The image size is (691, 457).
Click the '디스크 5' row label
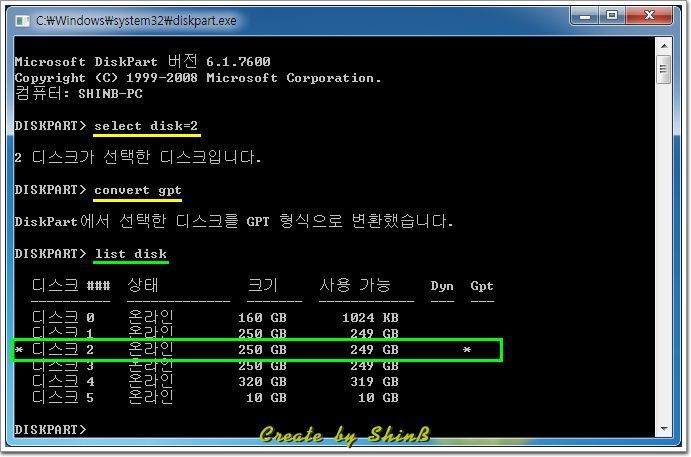point(63,398)
